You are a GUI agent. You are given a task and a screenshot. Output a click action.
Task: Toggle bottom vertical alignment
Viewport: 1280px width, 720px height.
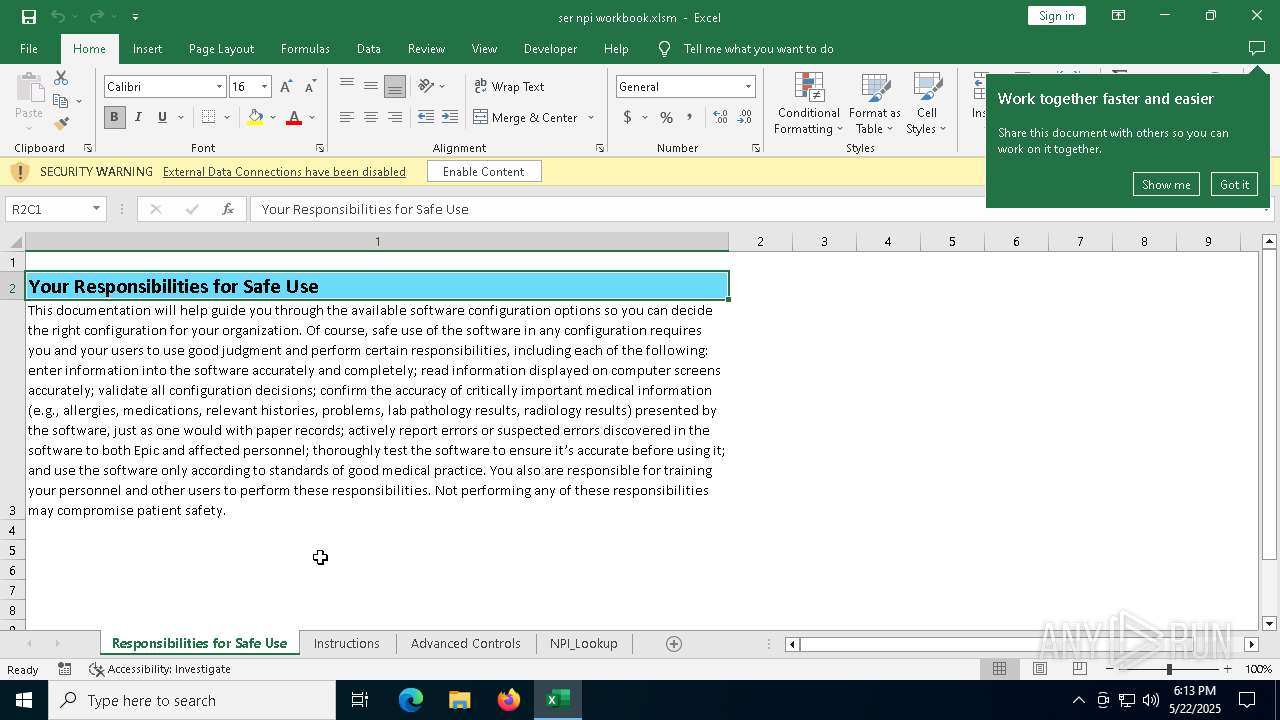click(x=395, y=86)
